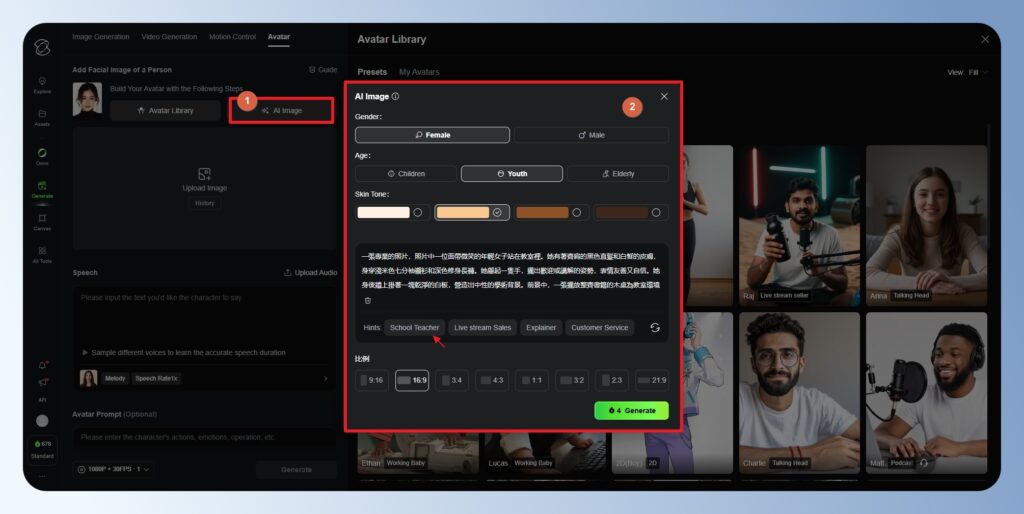Switch to the Presets tab
1024x514 pixels.
click(x=372, y=72)
